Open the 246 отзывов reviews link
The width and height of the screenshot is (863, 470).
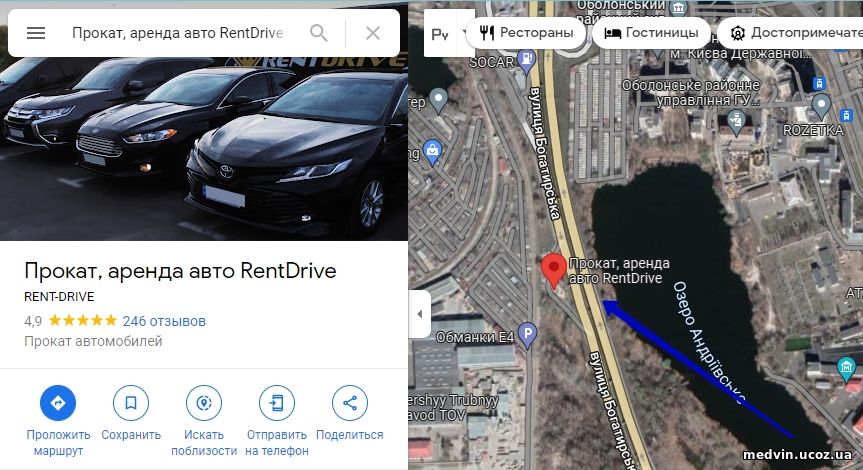tap(164, 321)
